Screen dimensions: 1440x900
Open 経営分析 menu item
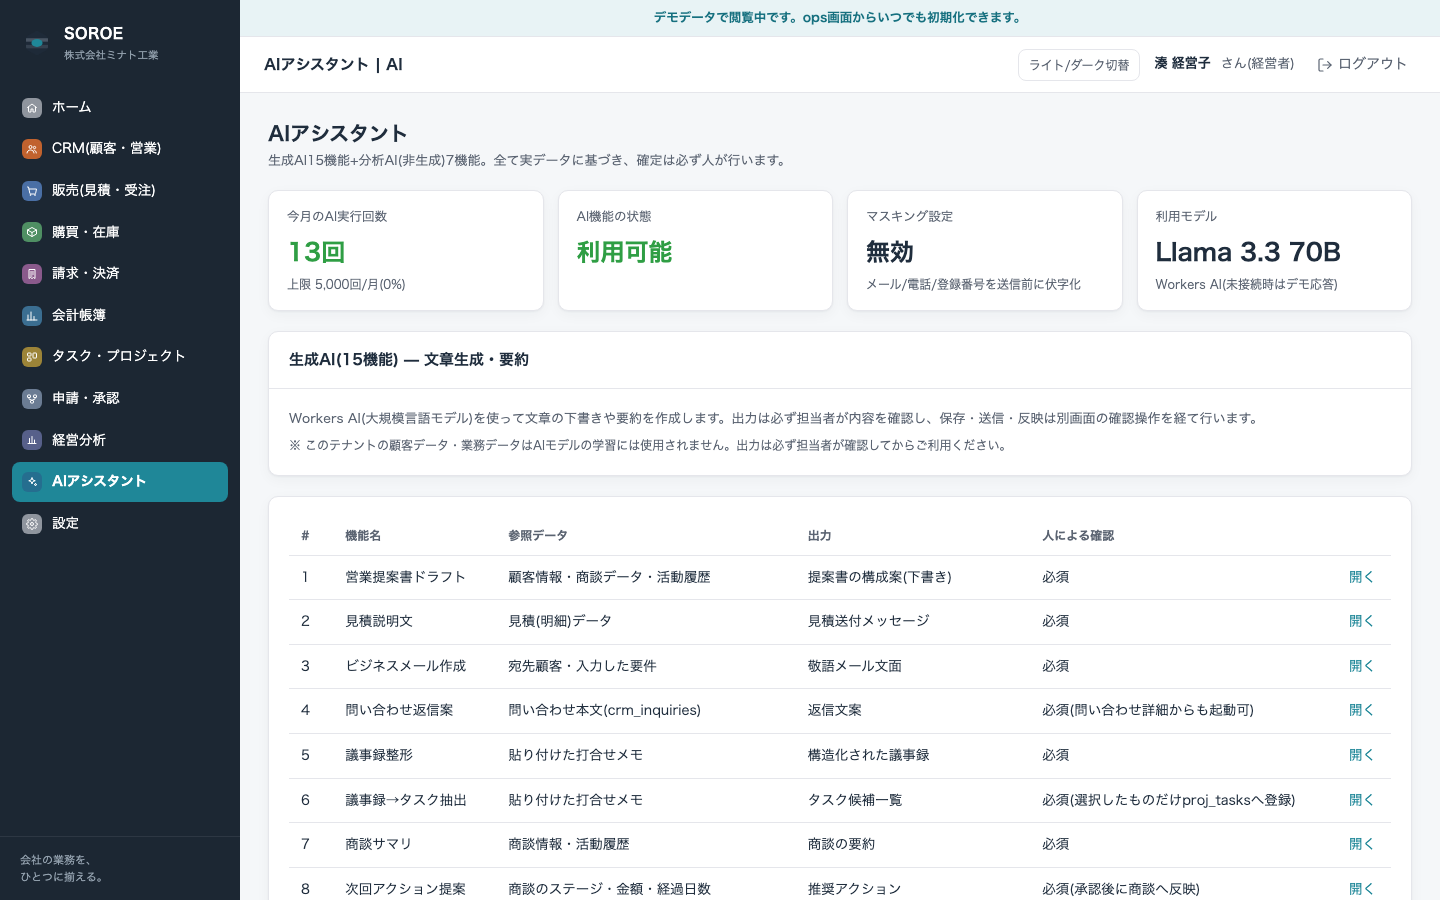click(x=120, y=440)
